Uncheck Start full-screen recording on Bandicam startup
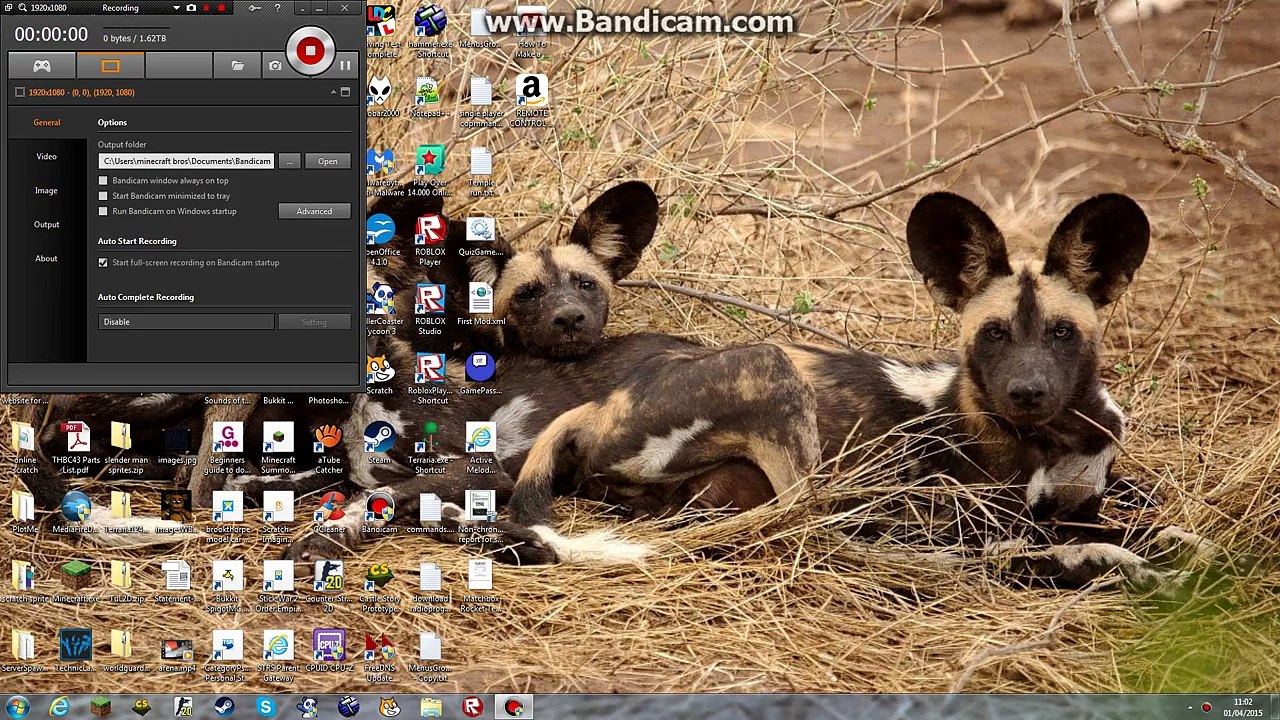This screenshot has height=720, width=1280. coord(103,262)
